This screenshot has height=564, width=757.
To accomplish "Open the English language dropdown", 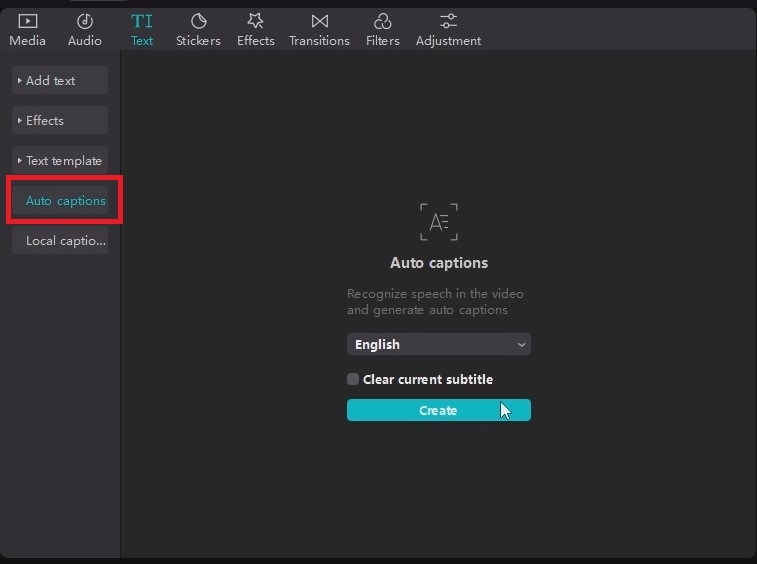I will click(x=439, y=344).
